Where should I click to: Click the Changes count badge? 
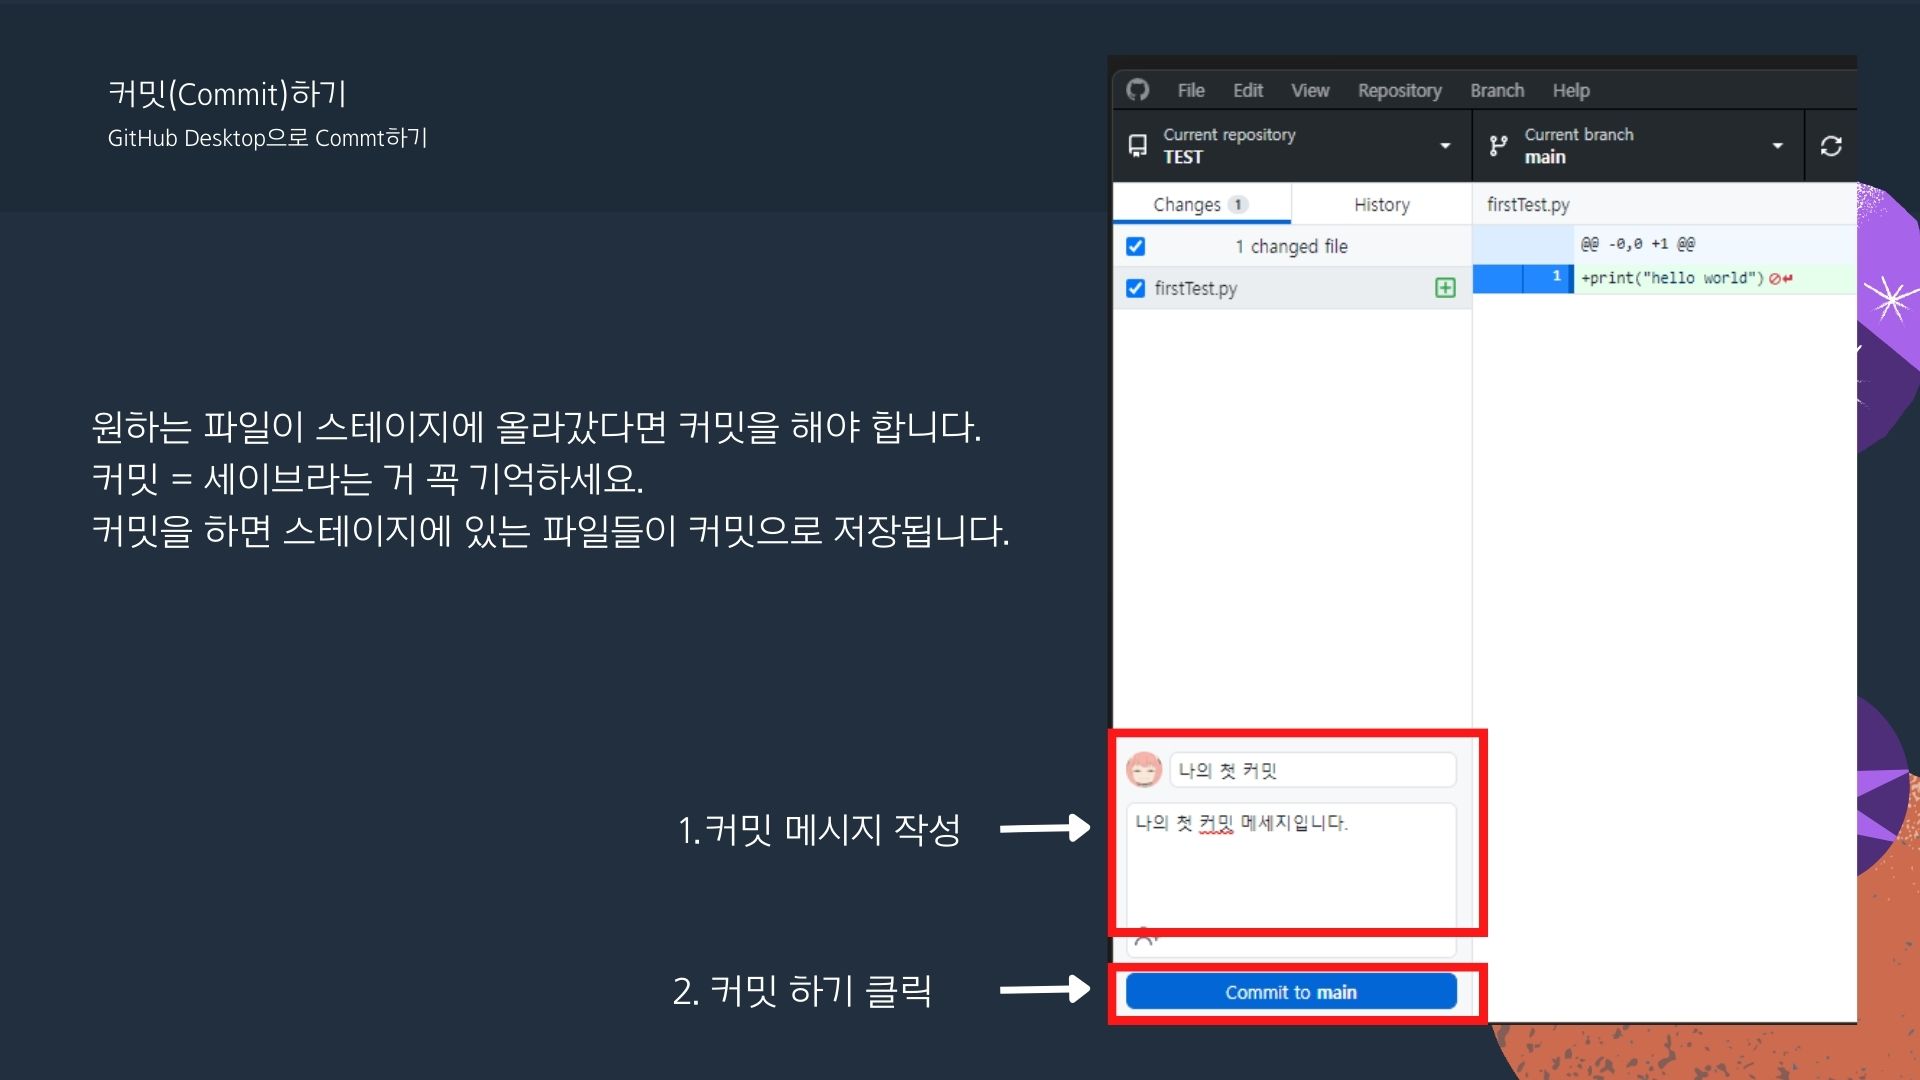click(1238, 204)
